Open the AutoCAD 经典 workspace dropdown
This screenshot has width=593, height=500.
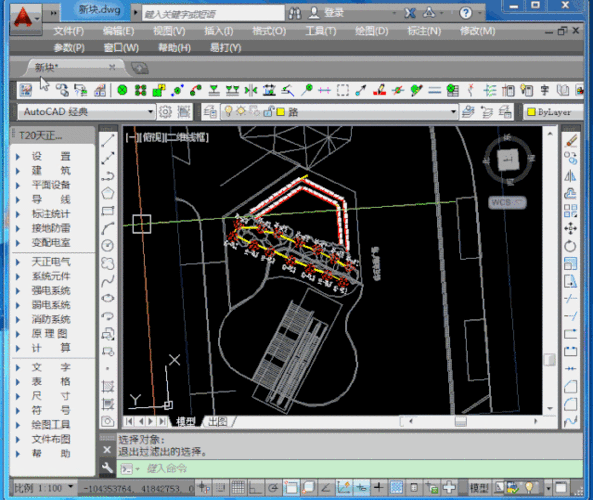pos(87,112)
